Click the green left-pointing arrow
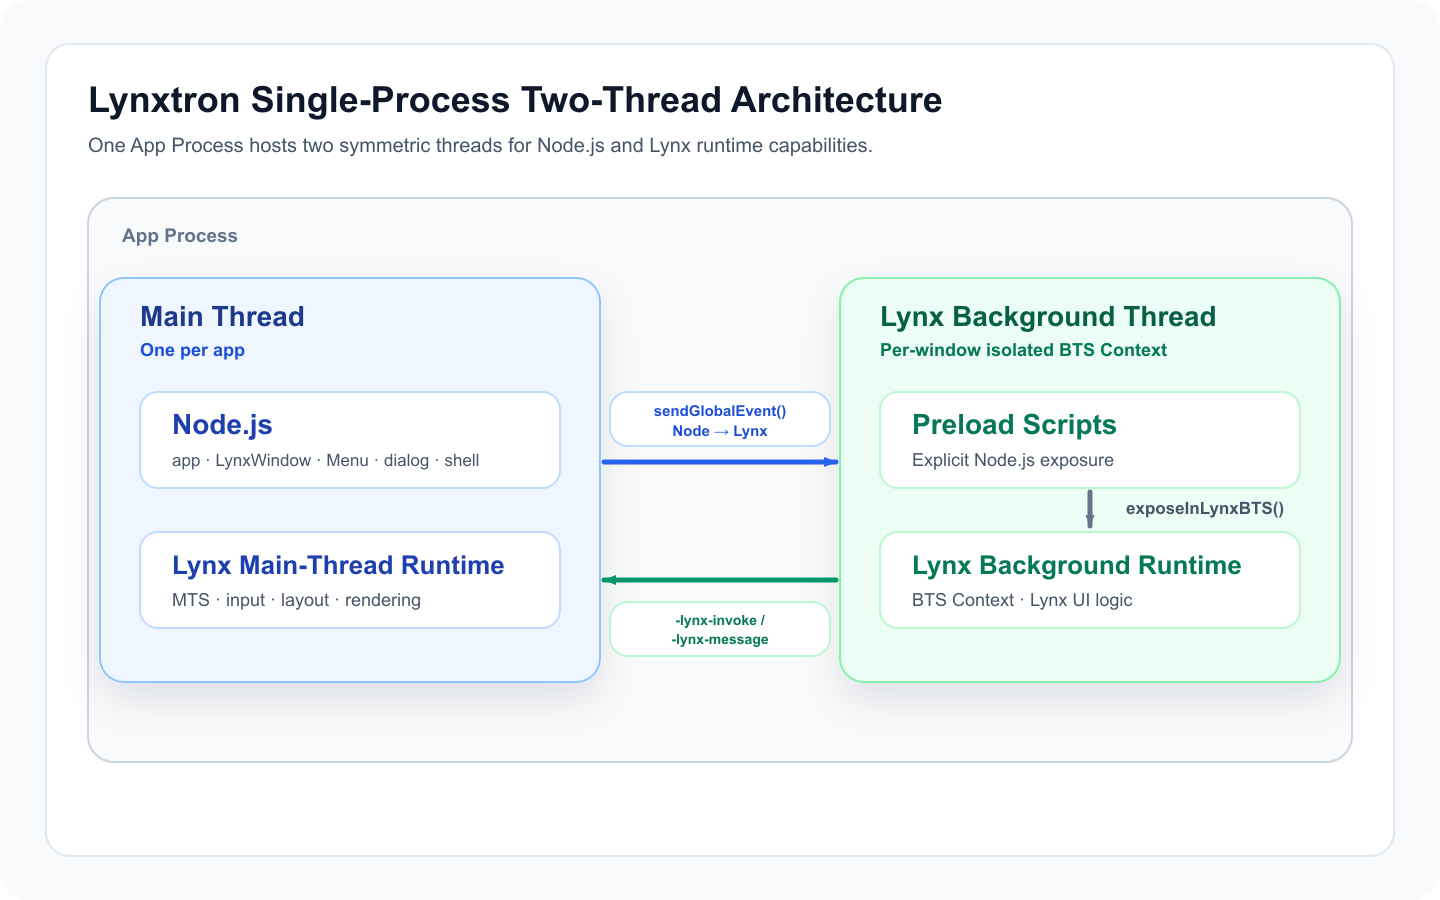The width and height of the screenshot is (1440, 900). [x=720, y=580]
